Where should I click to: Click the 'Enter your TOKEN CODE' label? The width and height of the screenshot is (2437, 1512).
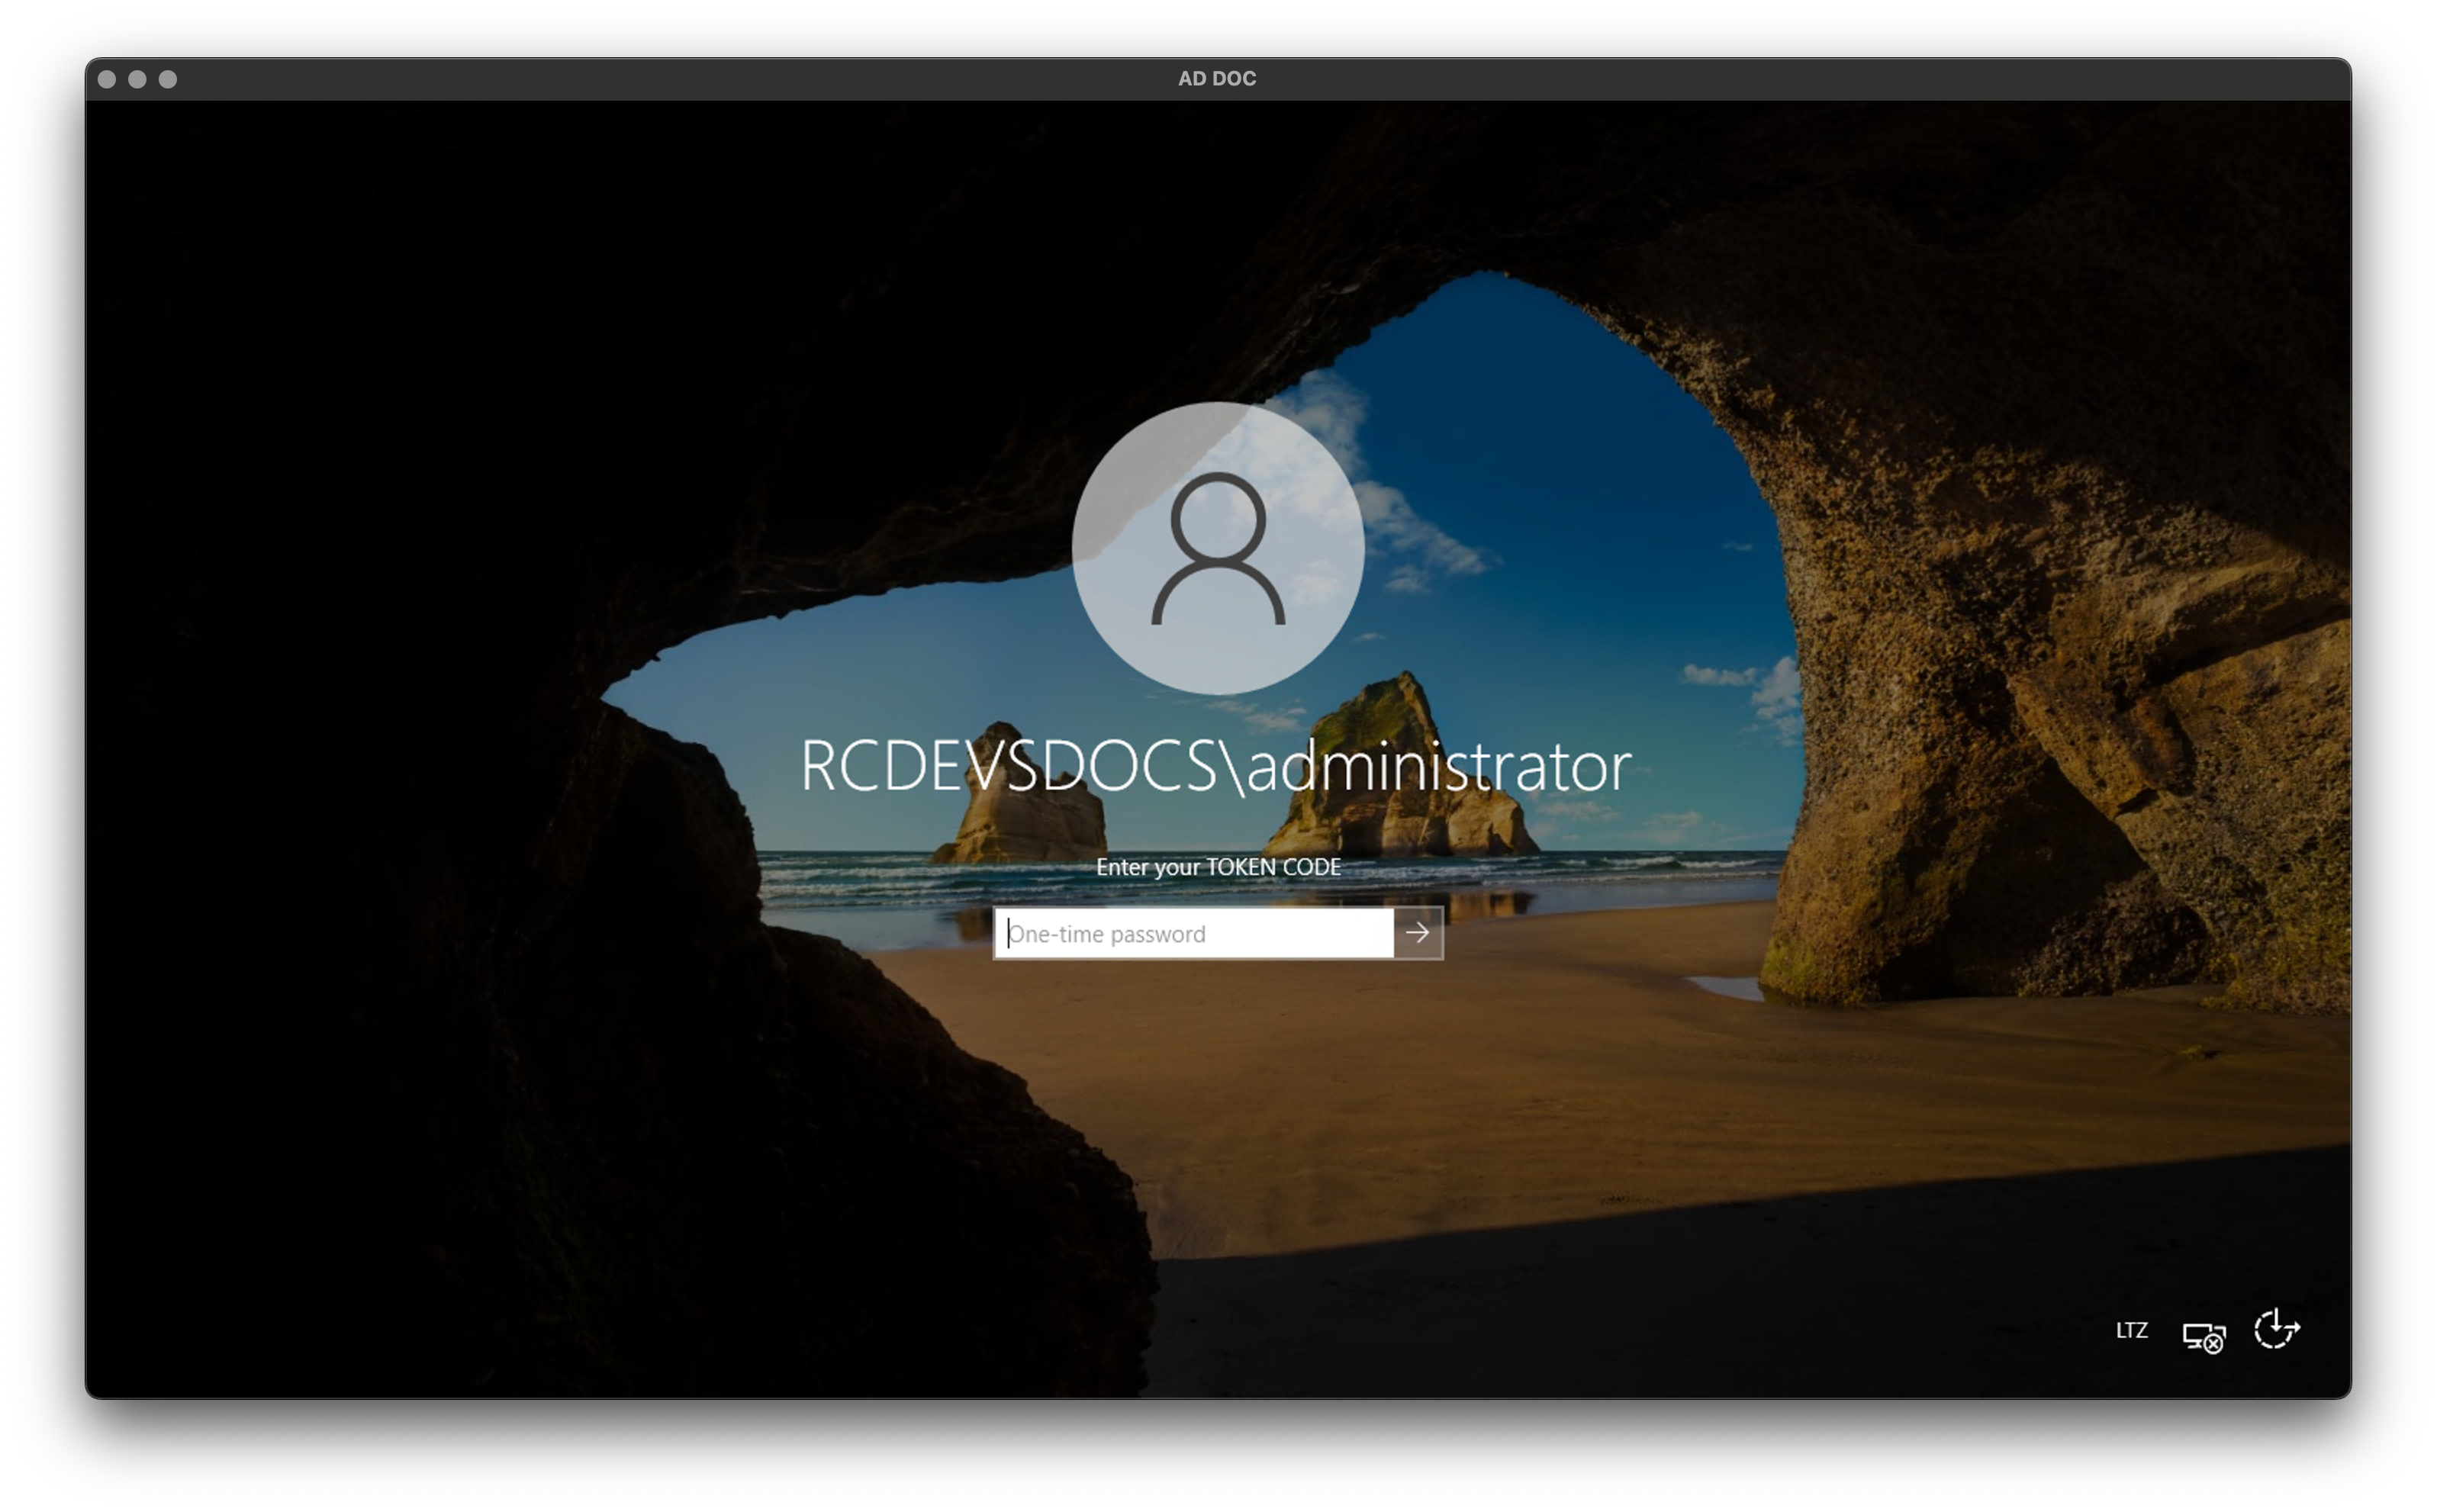coord(1217,867)
